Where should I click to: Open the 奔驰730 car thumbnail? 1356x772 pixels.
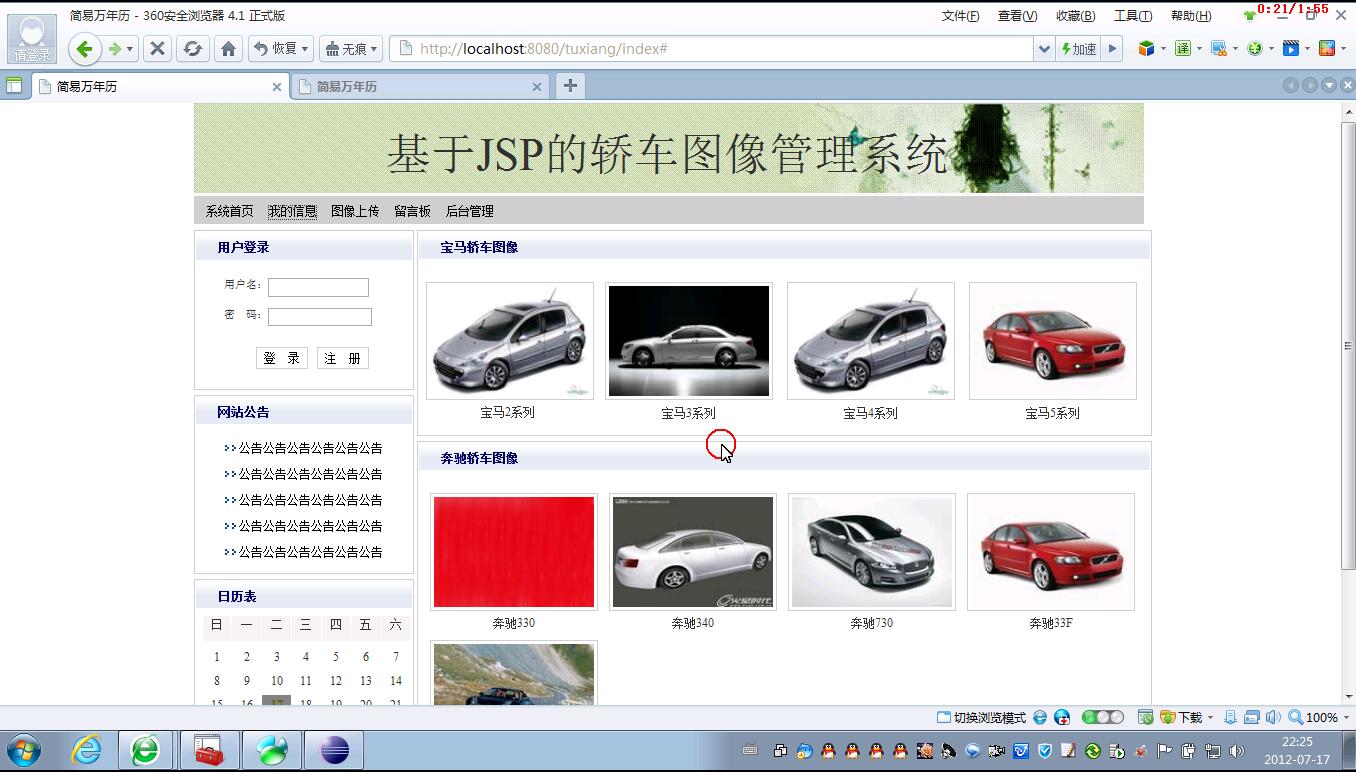pyautogui.click(x=872, y=552)
